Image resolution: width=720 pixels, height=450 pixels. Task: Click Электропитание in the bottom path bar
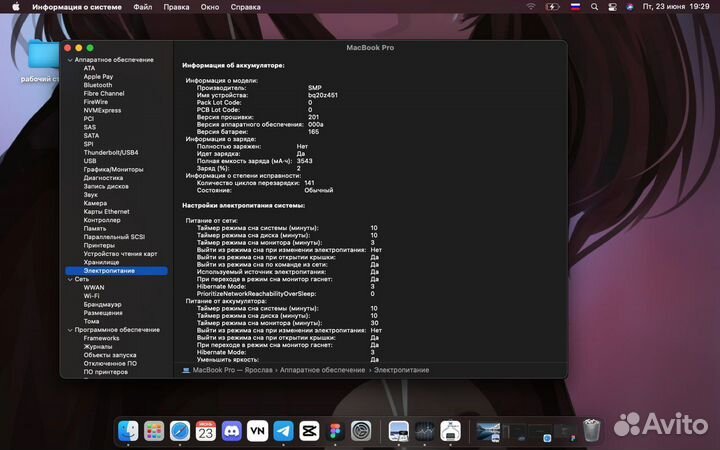tap(401, 370)
